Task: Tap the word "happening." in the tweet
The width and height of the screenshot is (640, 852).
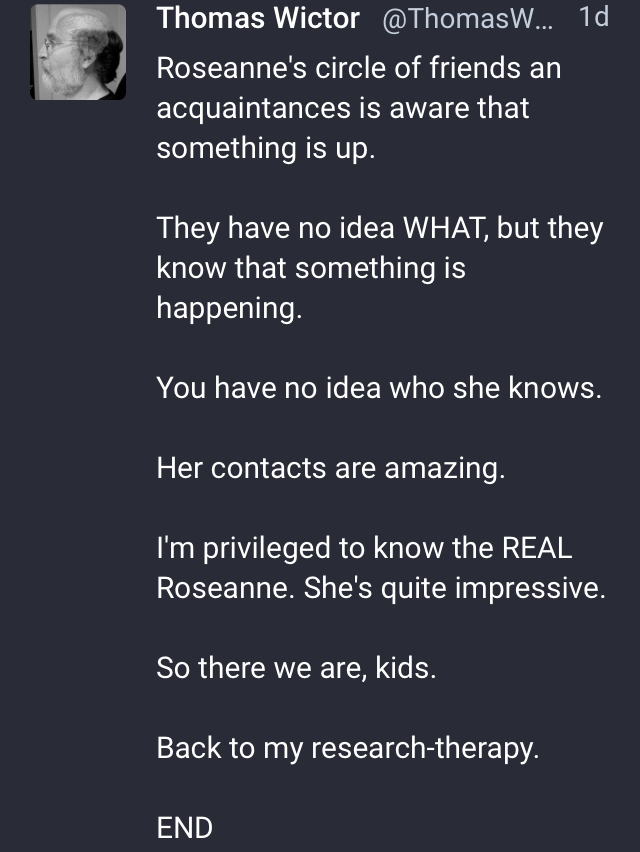Action: coord(229,309)
